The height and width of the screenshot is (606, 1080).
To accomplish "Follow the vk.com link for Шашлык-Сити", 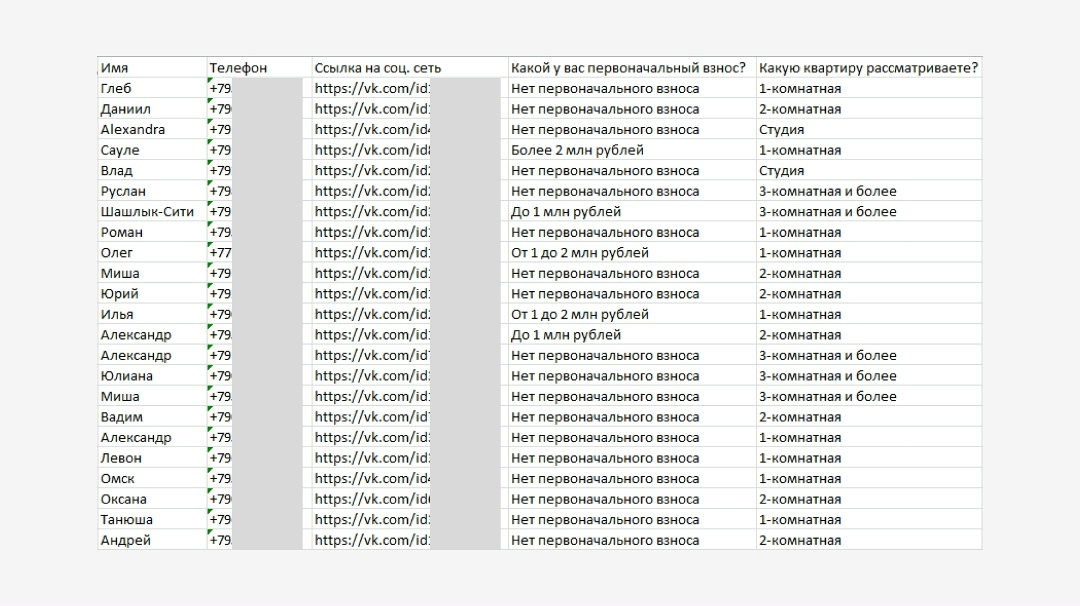I will pos(372,211).
